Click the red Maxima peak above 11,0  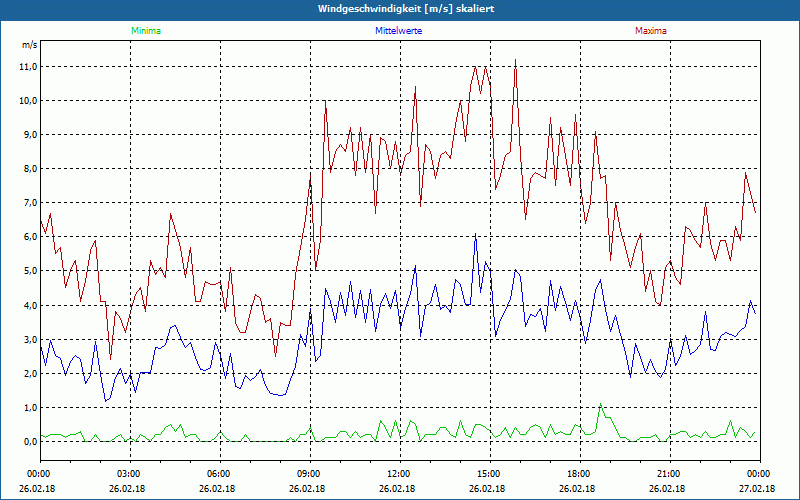[515, 60]
